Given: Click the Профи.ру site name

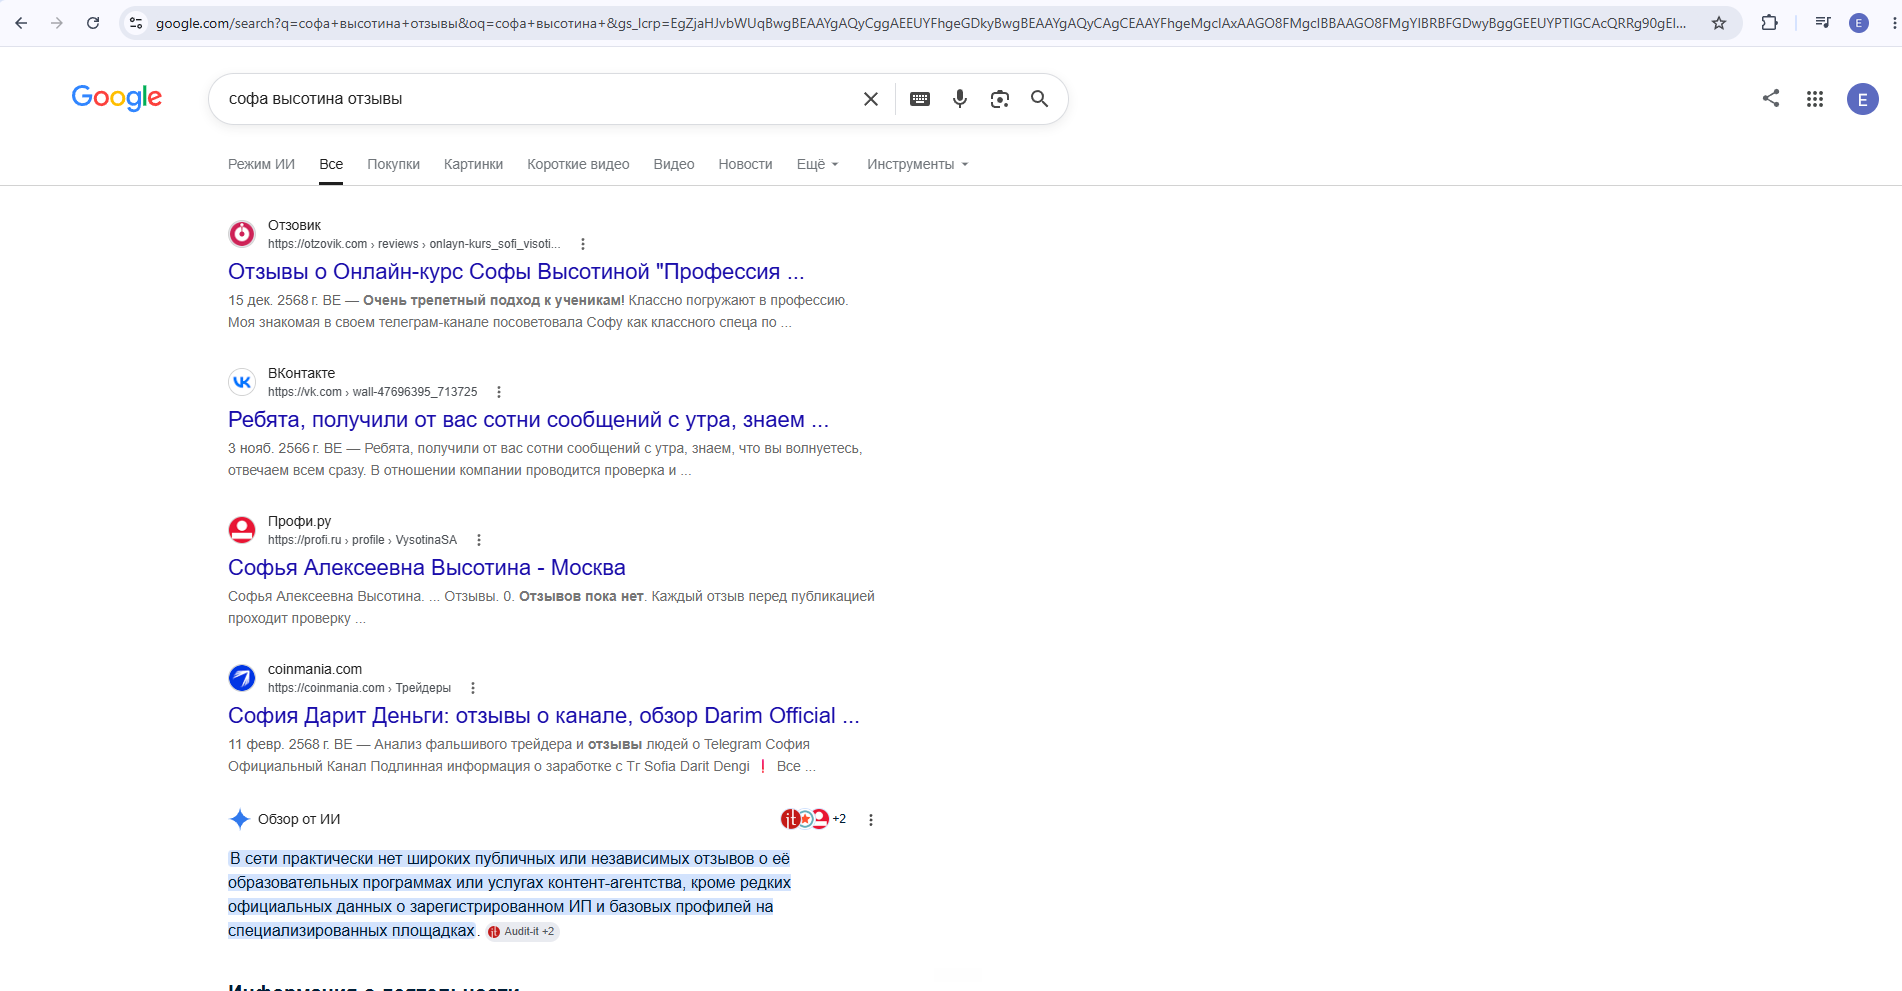Looking at the screenshot, I should click(x=299, y=521).
